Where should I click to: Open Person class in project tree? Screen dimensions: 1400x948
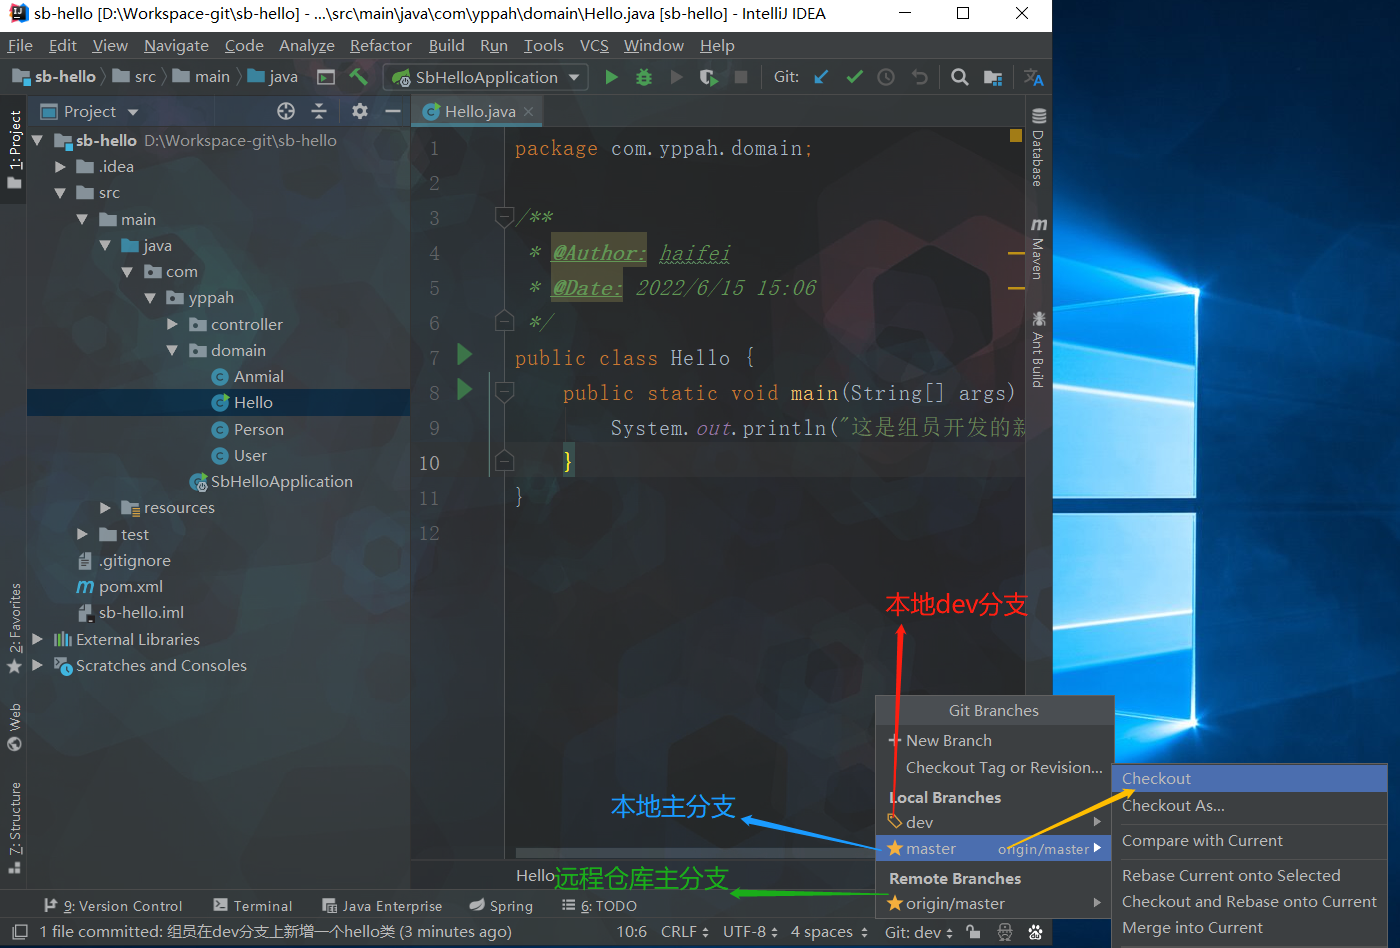coord(258,429)
